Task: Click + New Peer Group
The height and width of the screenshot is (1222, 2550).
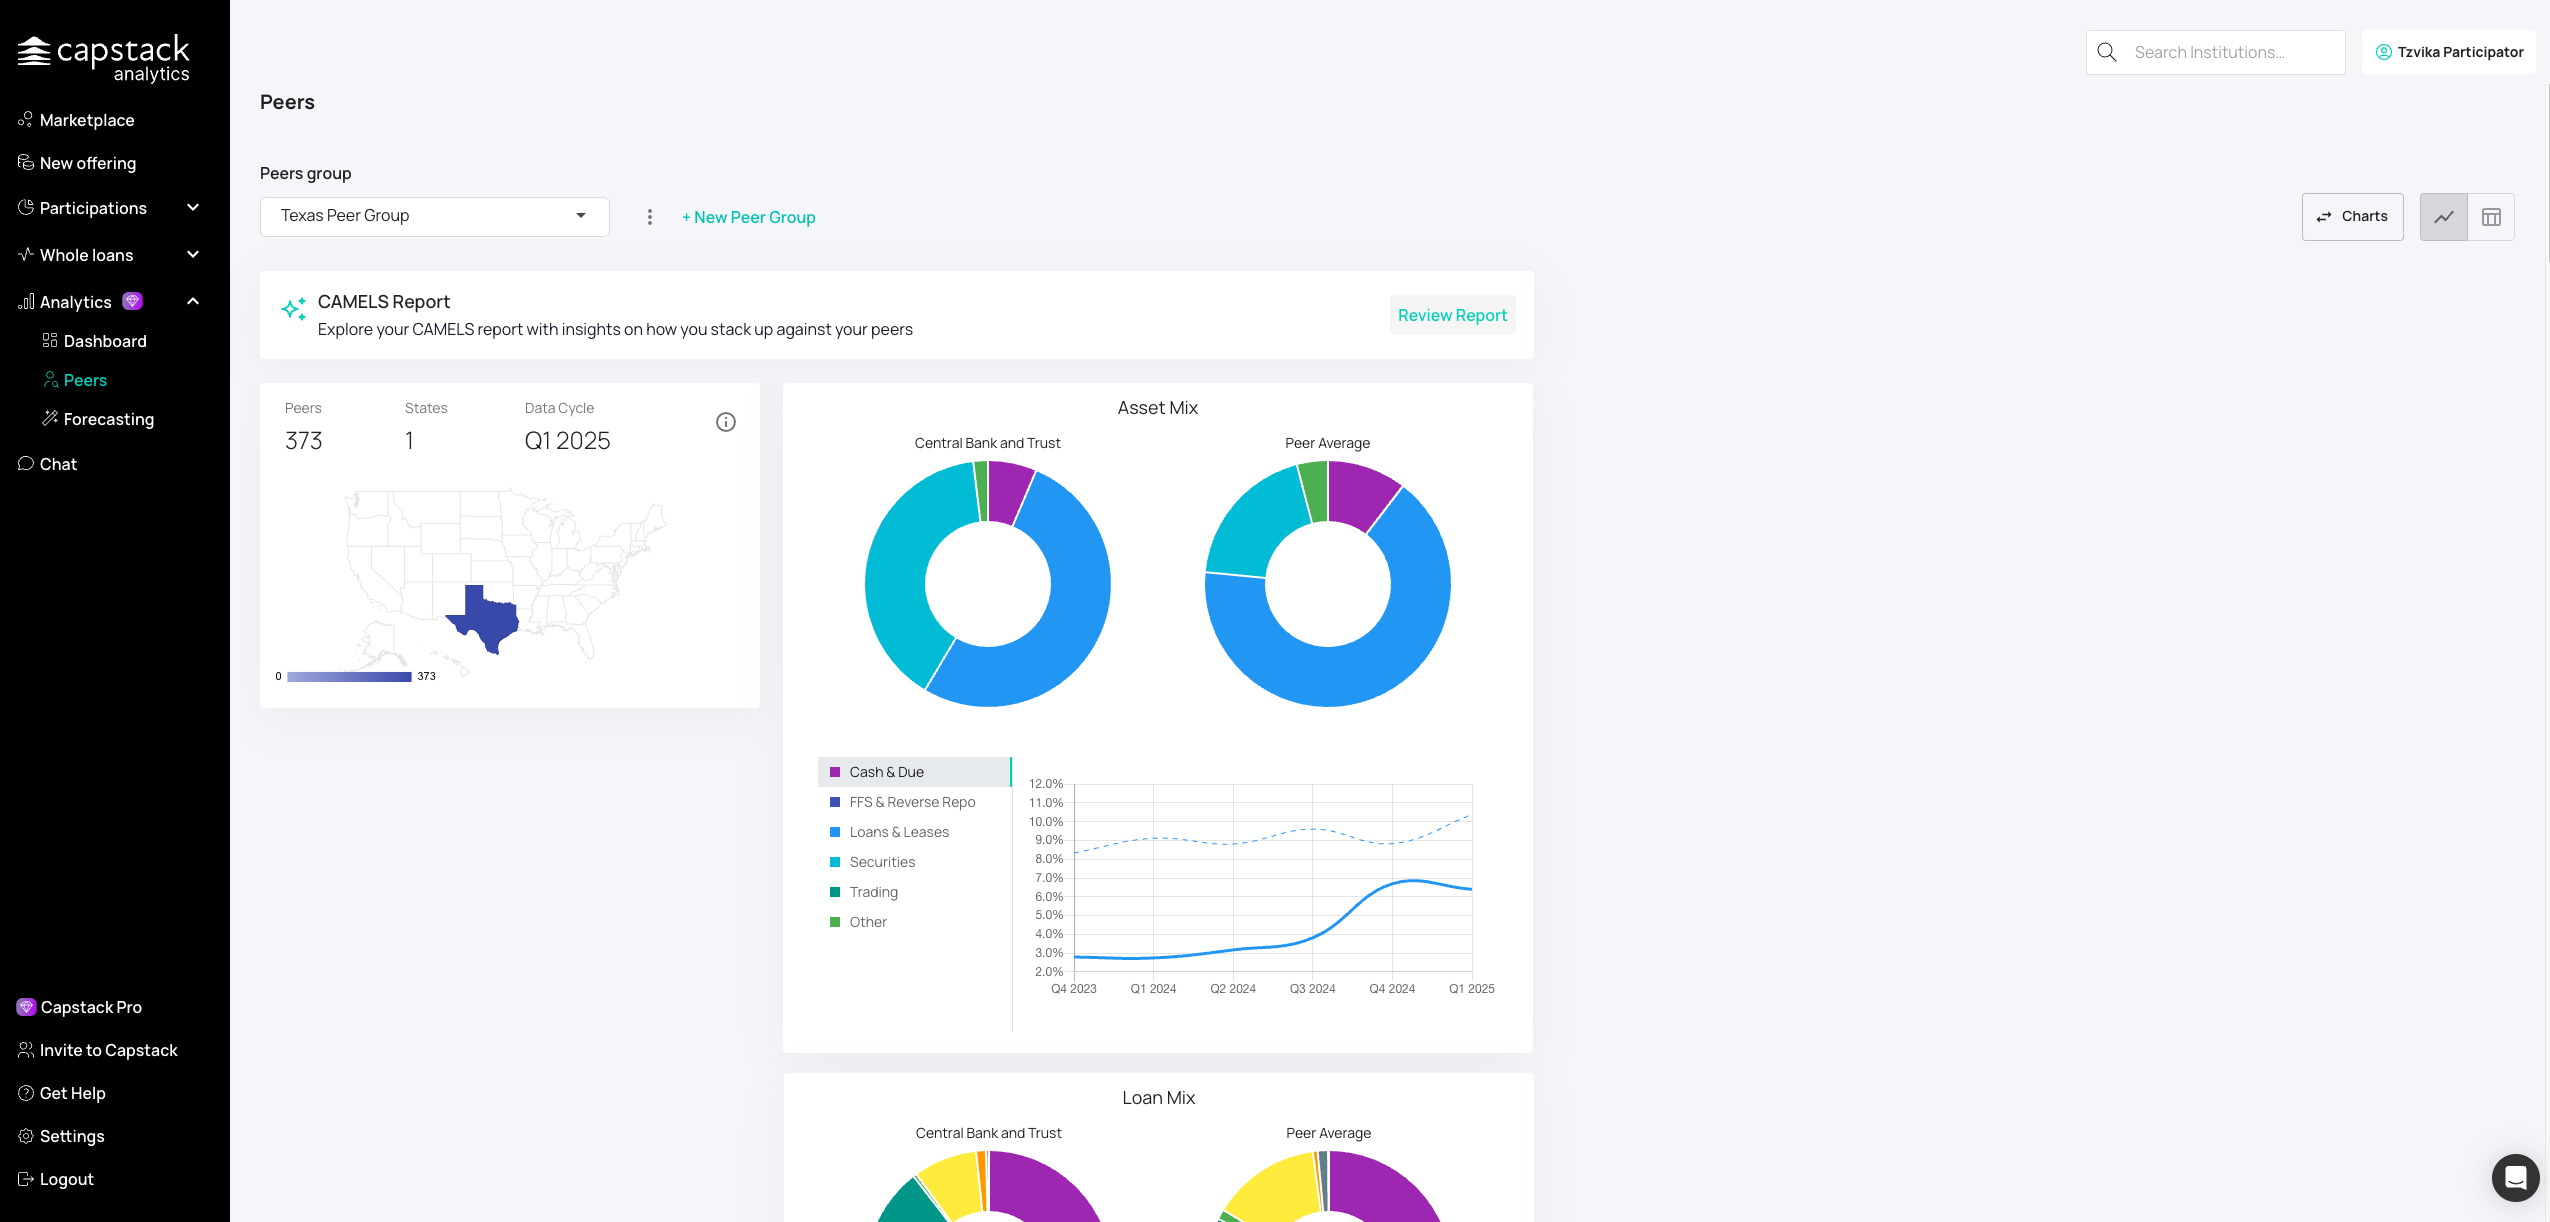Action: click(x=748, y=217)
